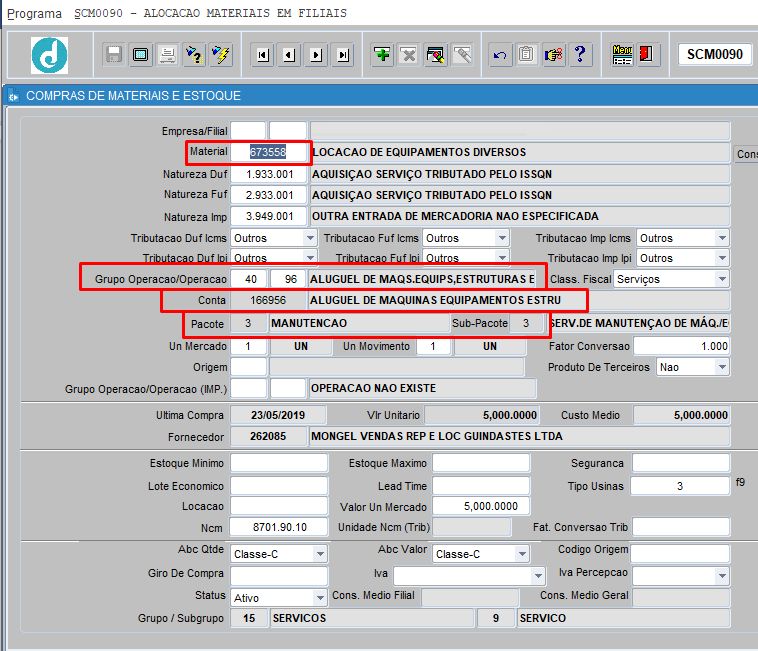Viewport: 758px width, 651px height.
Task: Click the Codigo Origem input field
Action: (680, 554)
